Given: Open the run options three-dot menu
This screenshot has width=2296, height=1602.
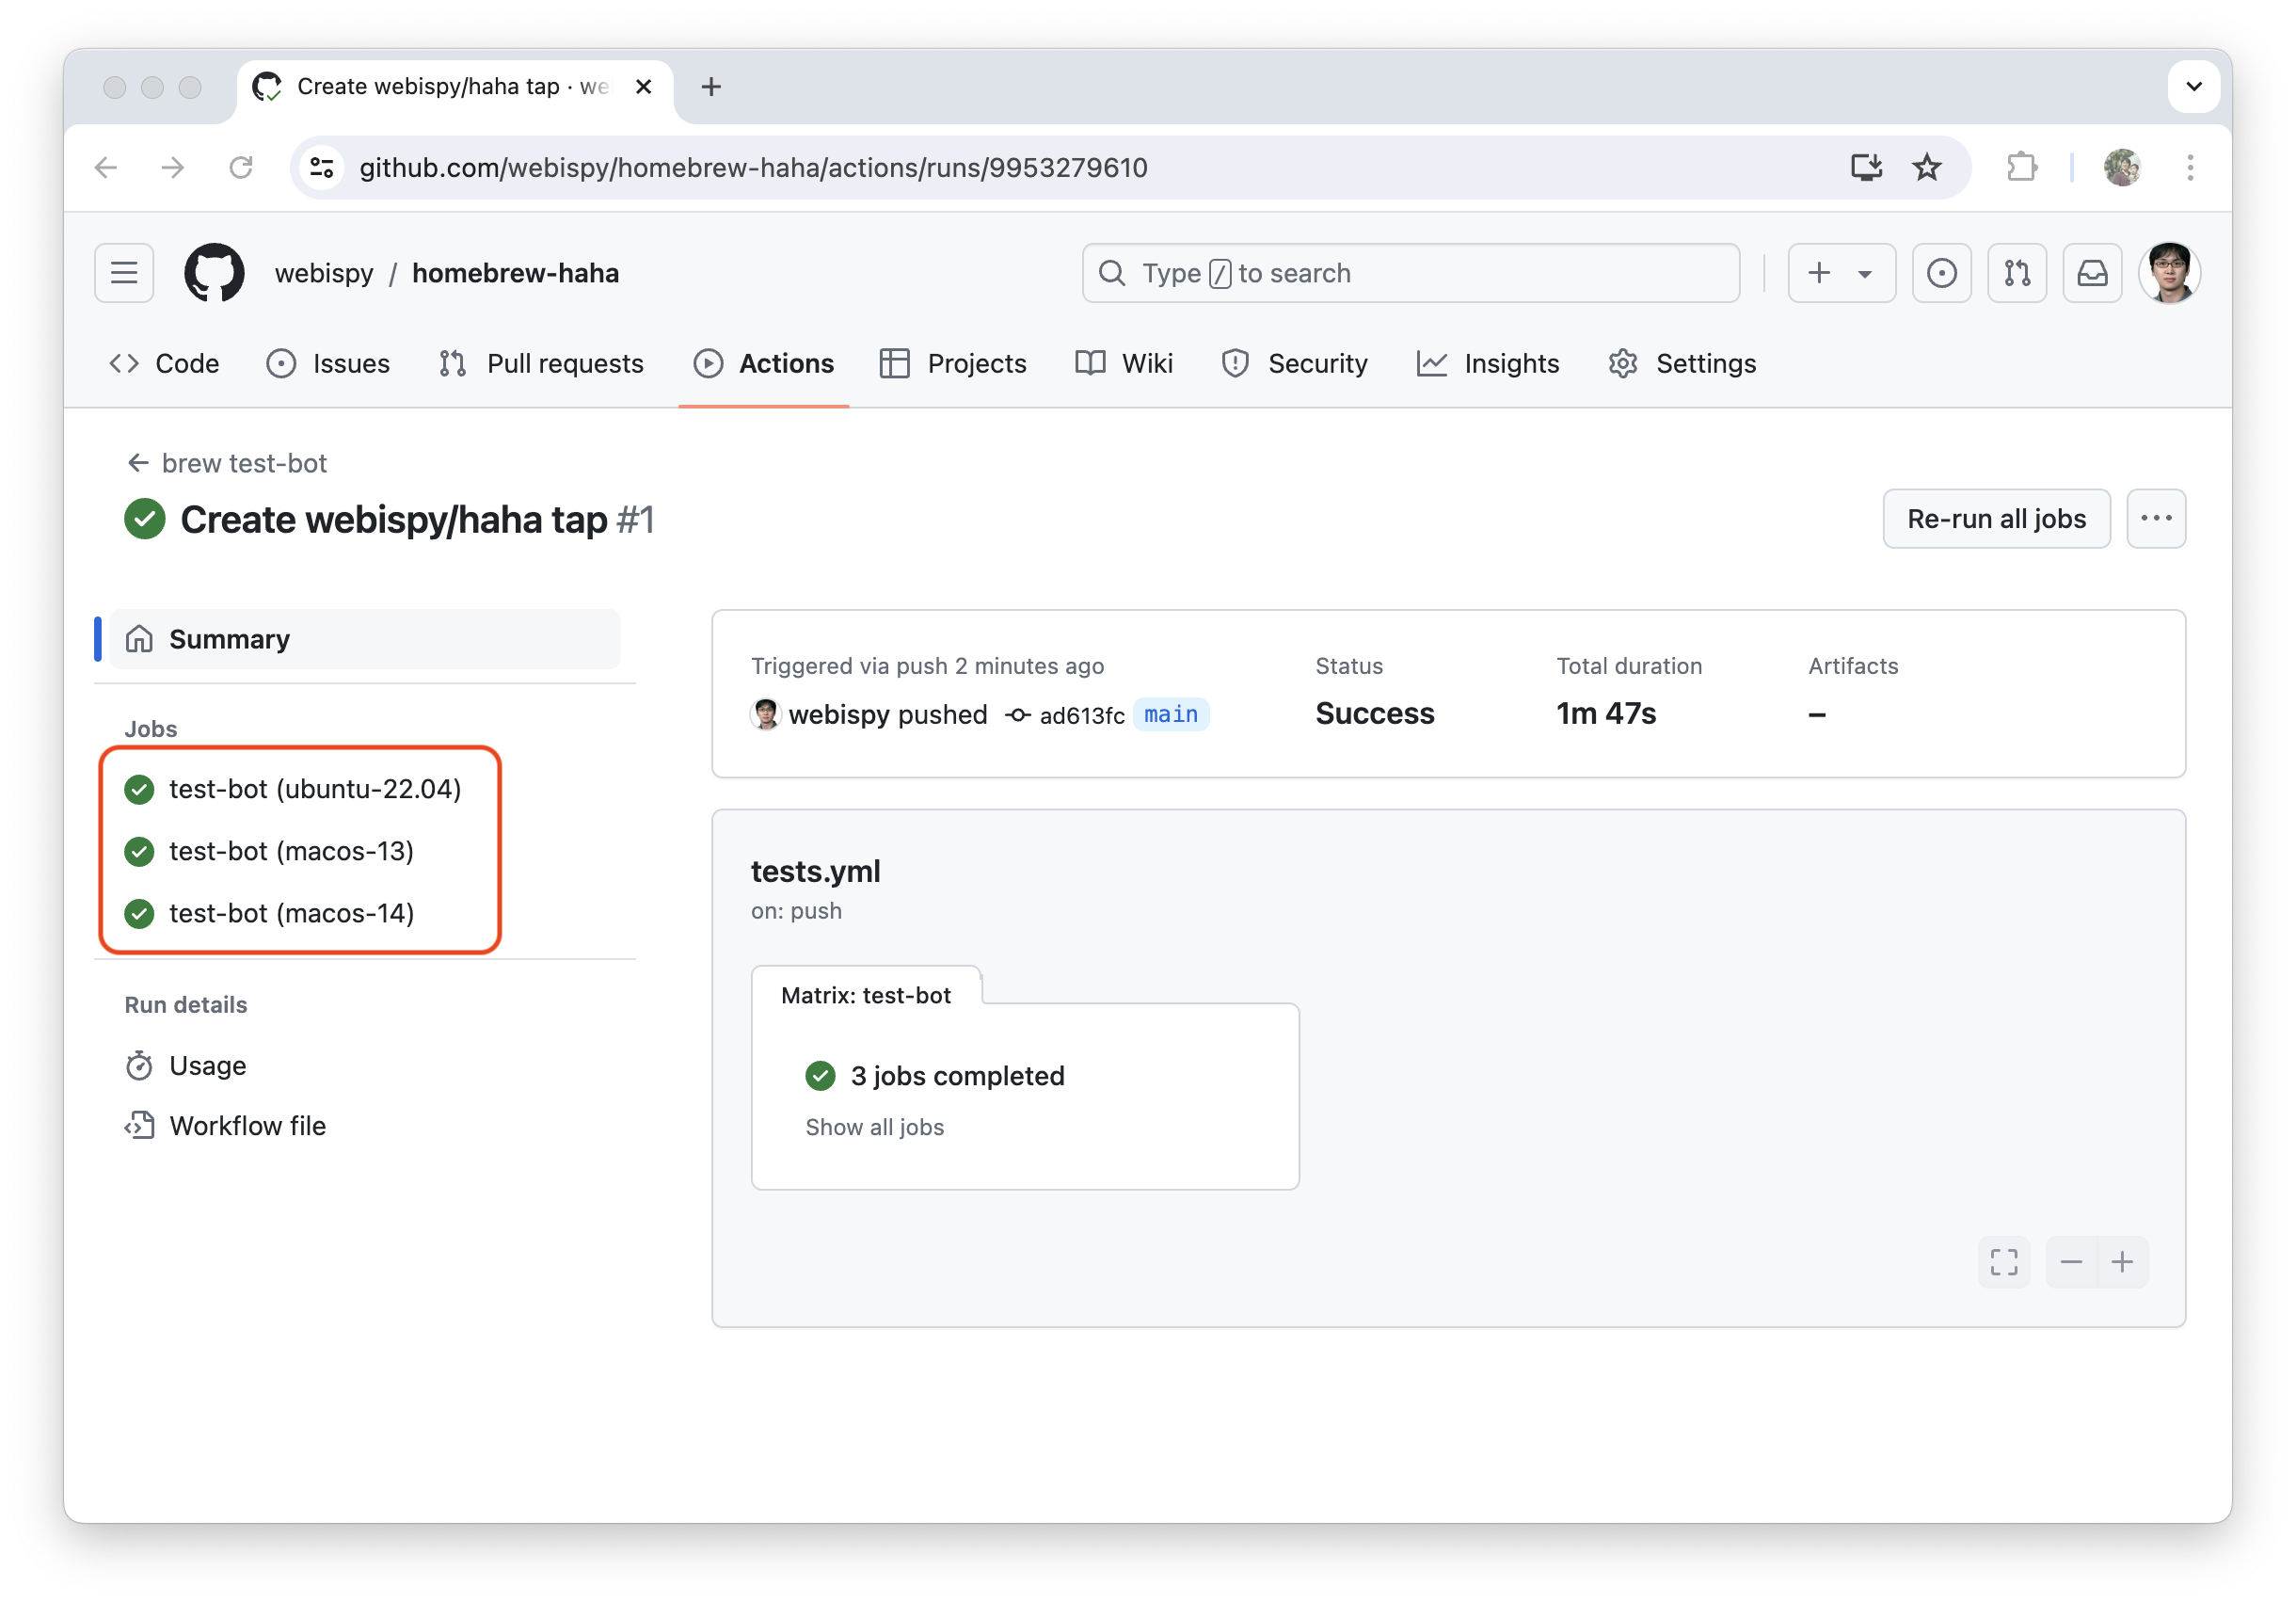Looking at the screenshot, I should [x=2156, y=519].
